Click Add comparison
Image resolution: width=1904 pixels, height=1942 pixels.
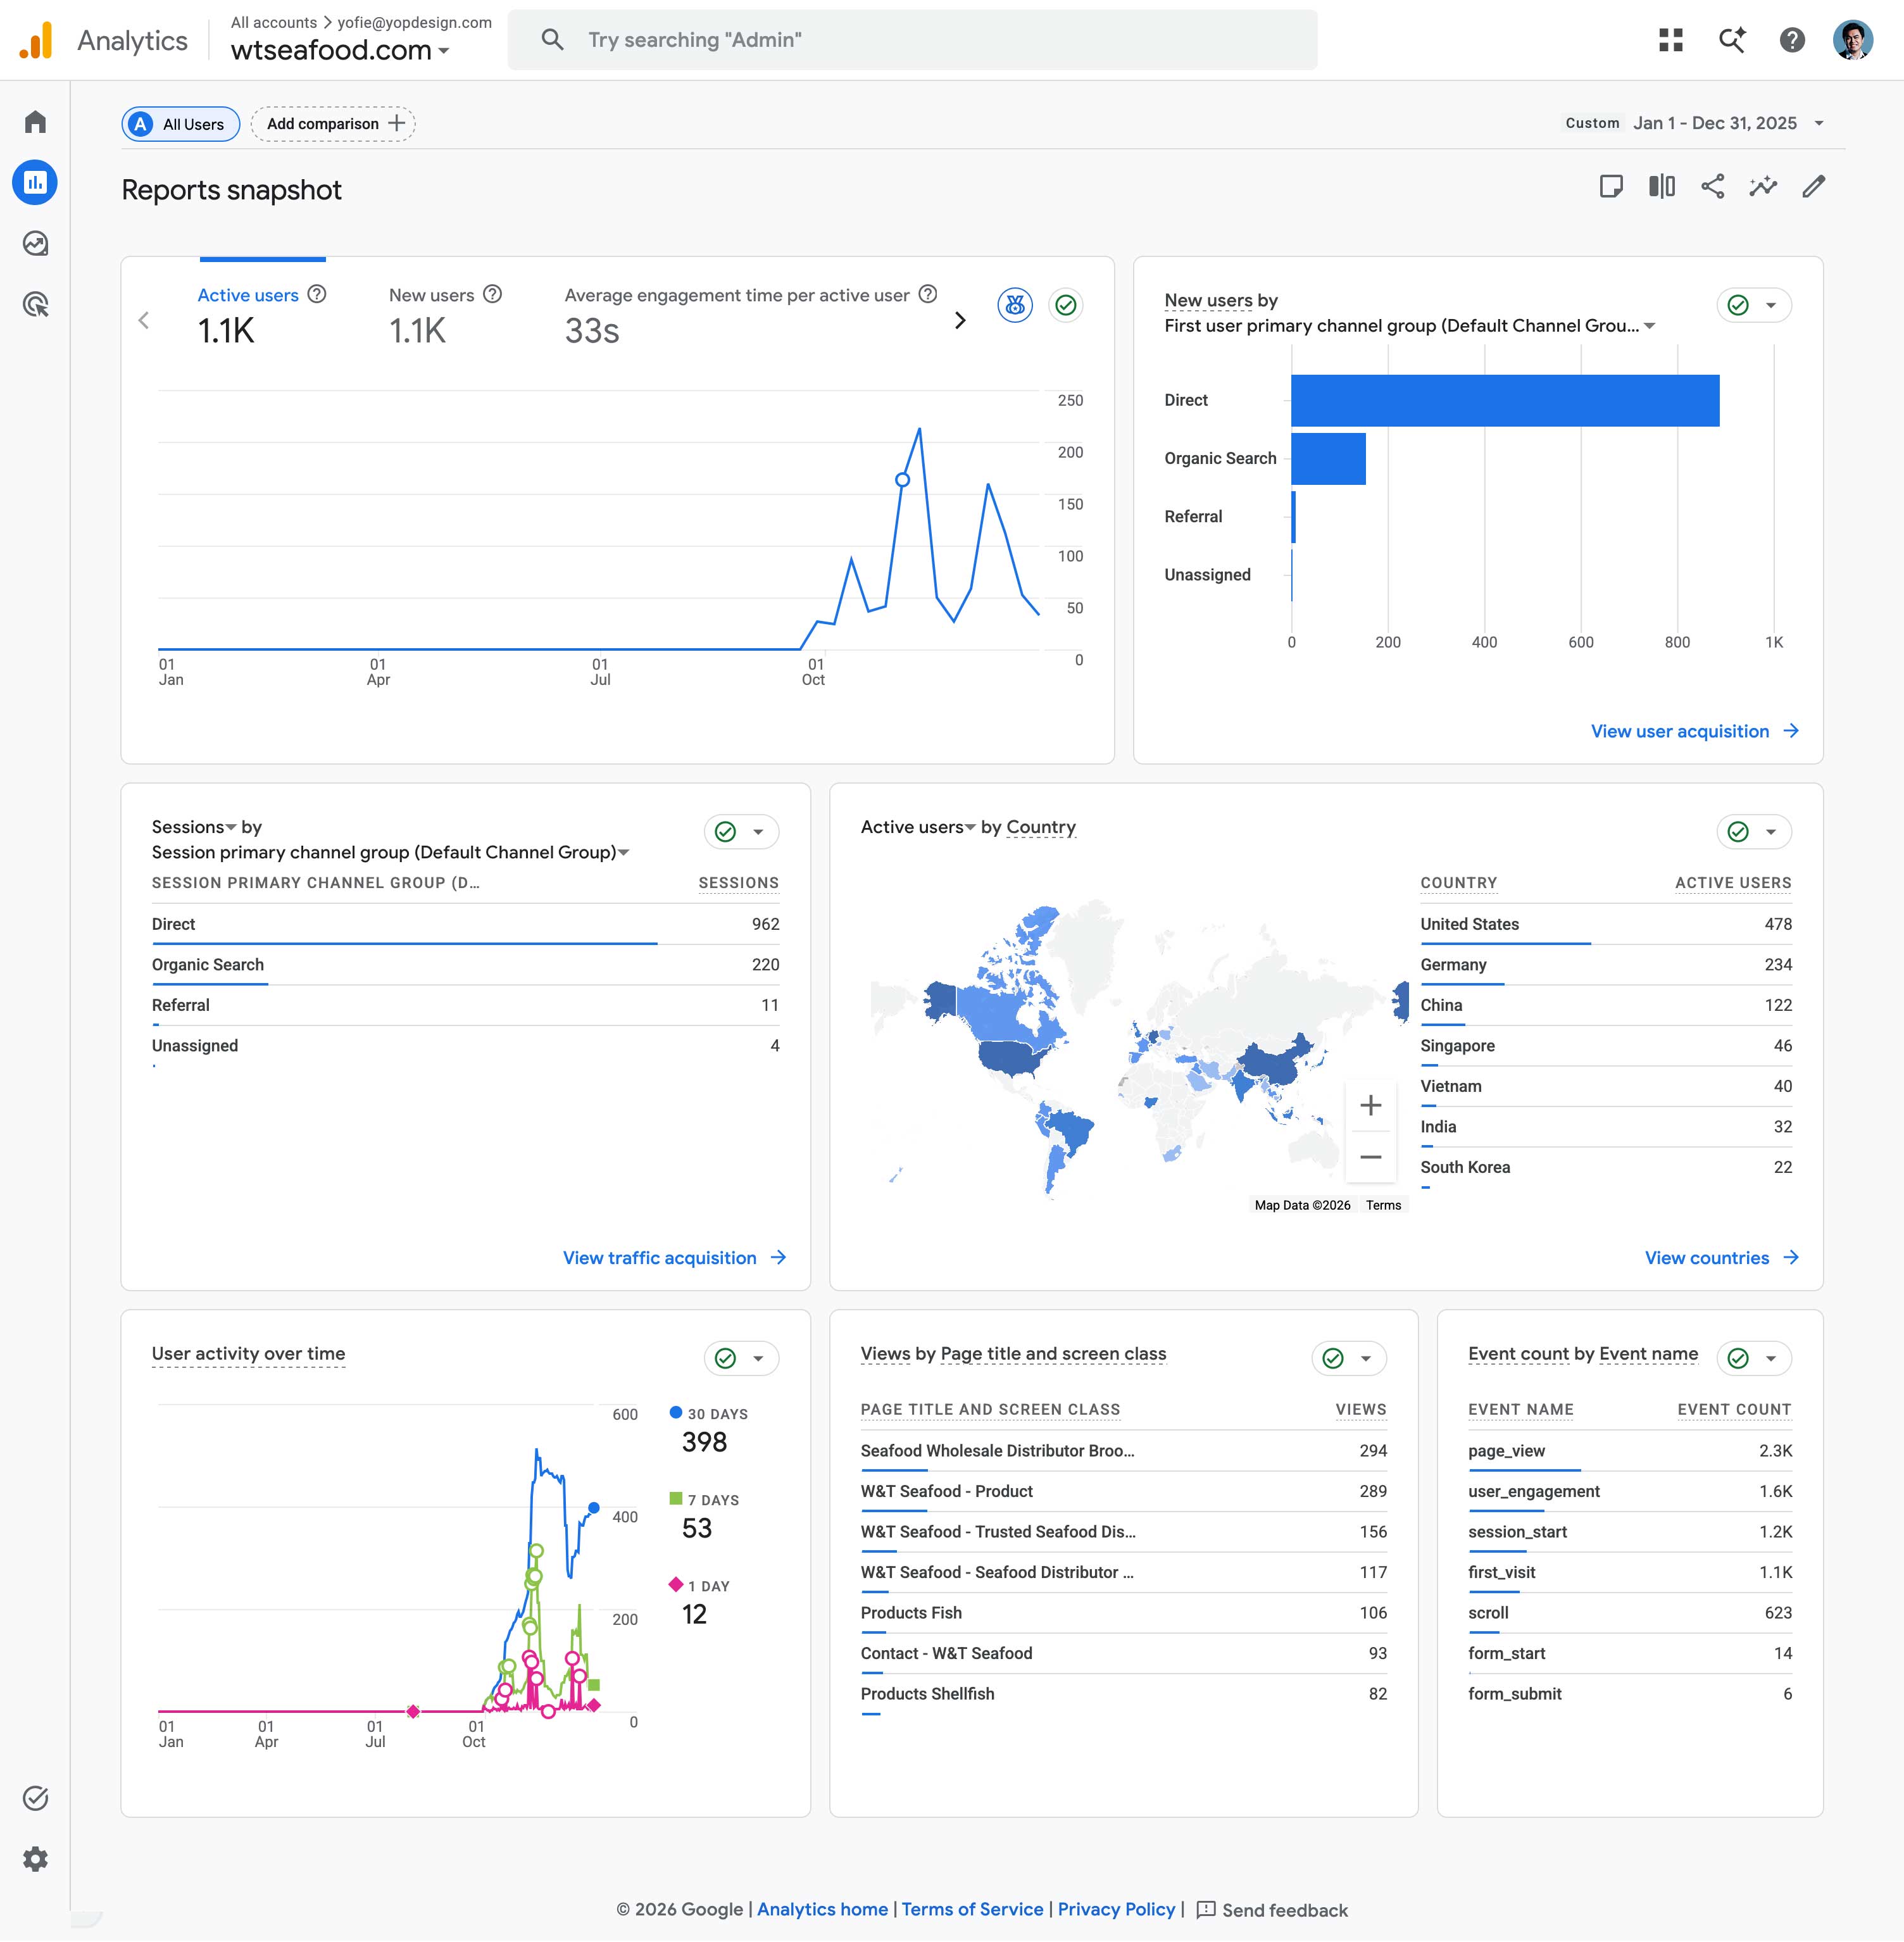pyautogui.click(x=334, y=124)
